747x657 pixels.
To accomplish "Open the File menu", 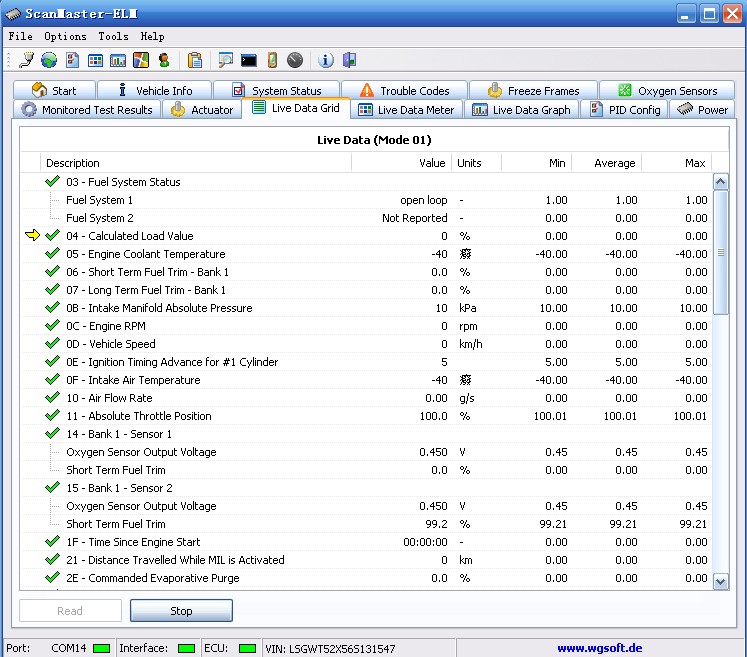I will pyautogui.click(x=20, y=37).
